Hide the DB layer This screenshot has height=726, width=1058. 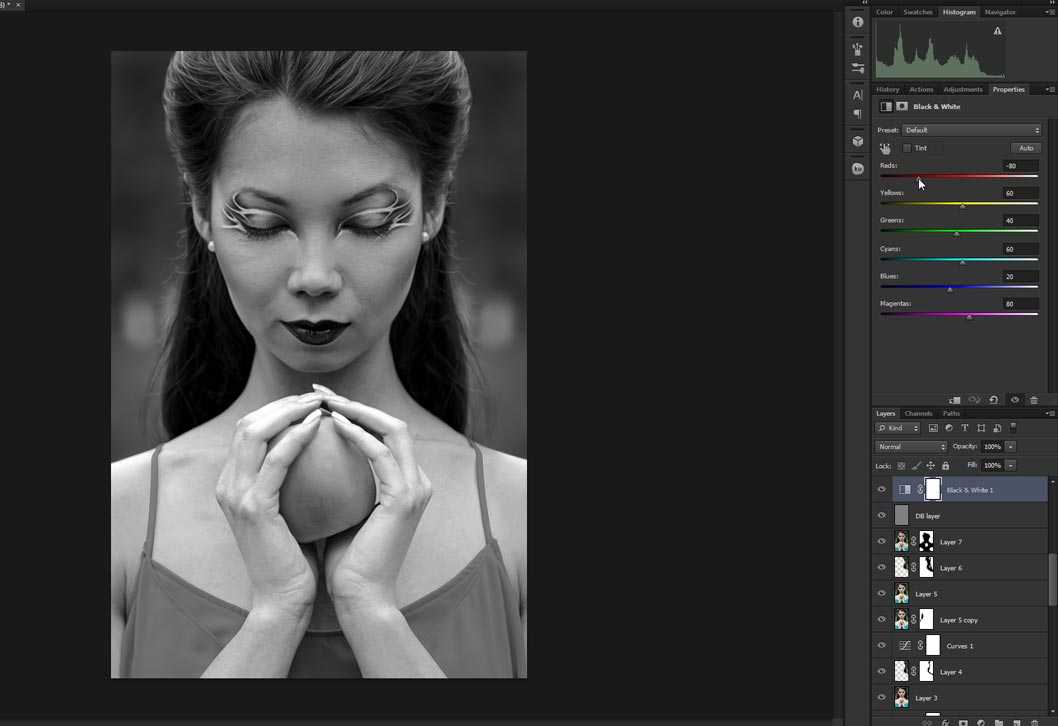point(882,515)
